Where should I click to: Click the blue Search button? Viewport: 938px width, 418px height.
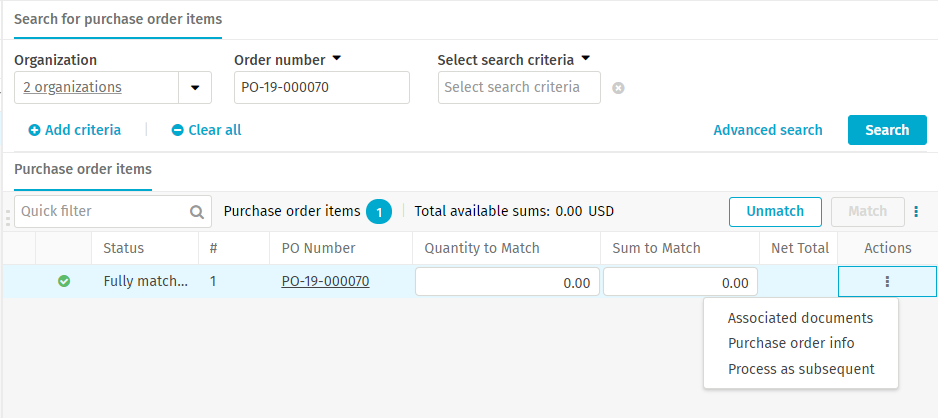pos(887,130)
